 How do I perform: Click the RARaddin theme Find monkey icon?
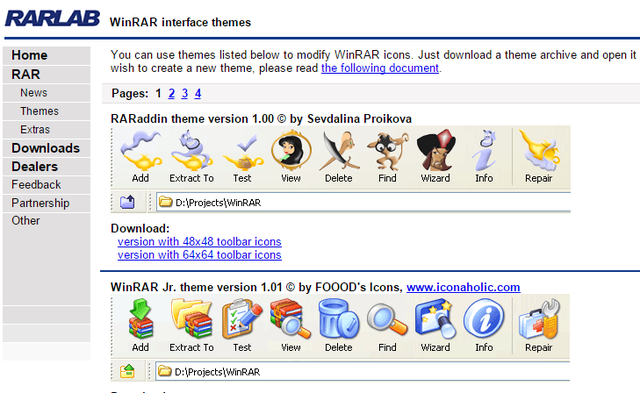pyautogui.click(x=387, y=151)
